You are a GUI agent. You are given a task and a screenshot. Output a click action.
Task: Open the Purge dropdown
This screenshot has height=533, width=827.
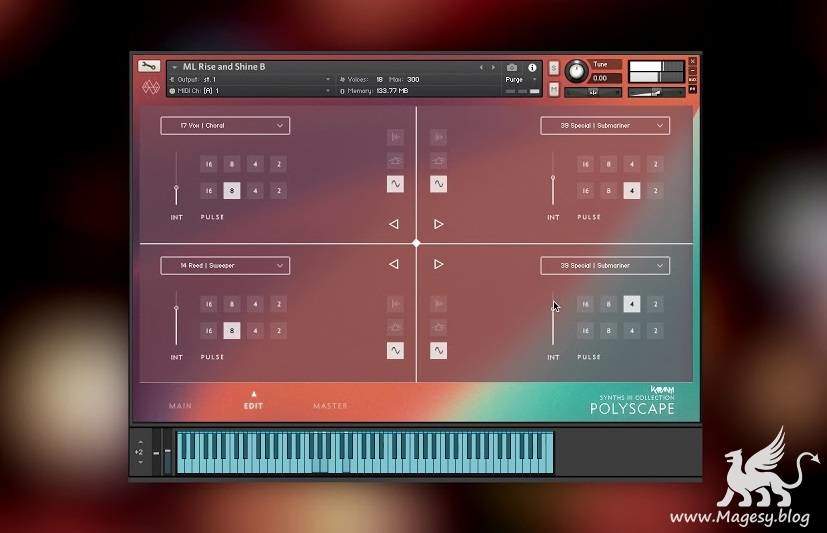point(520,80)
